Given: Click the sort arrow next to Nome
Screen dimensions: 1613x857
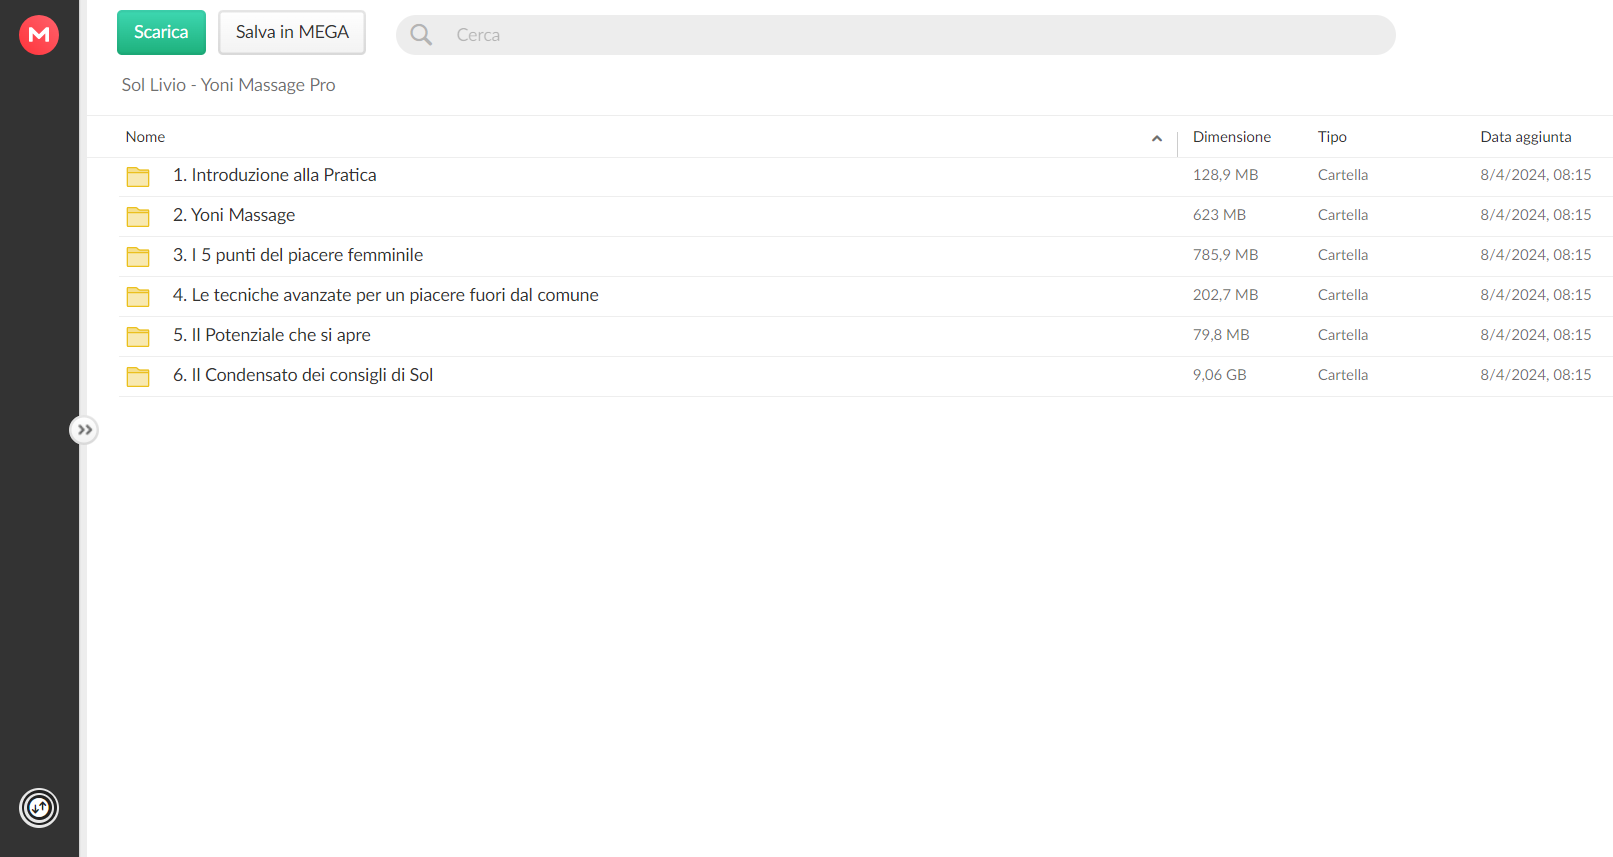Looking at the screenshot, I should point(1157,138).
